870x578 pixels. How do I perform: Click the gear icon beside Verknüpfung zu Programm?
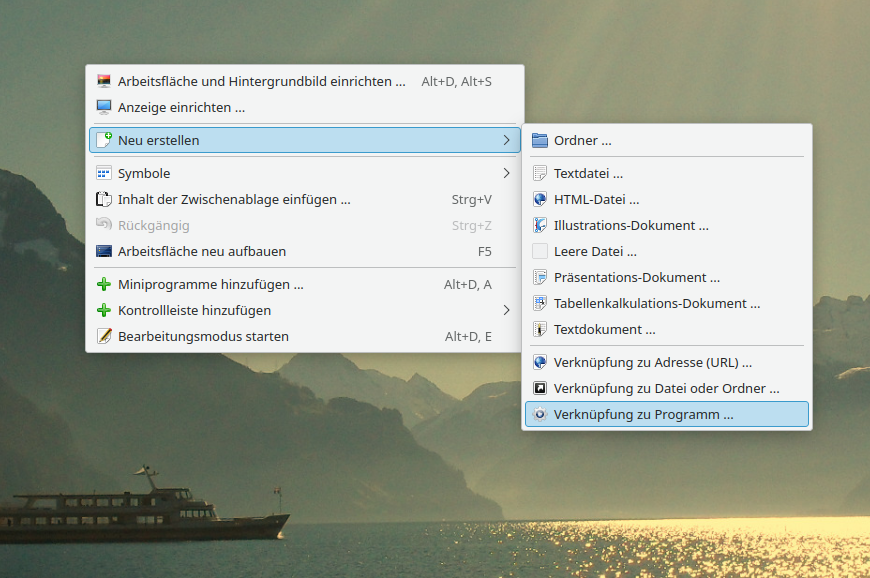coord(540,414)
